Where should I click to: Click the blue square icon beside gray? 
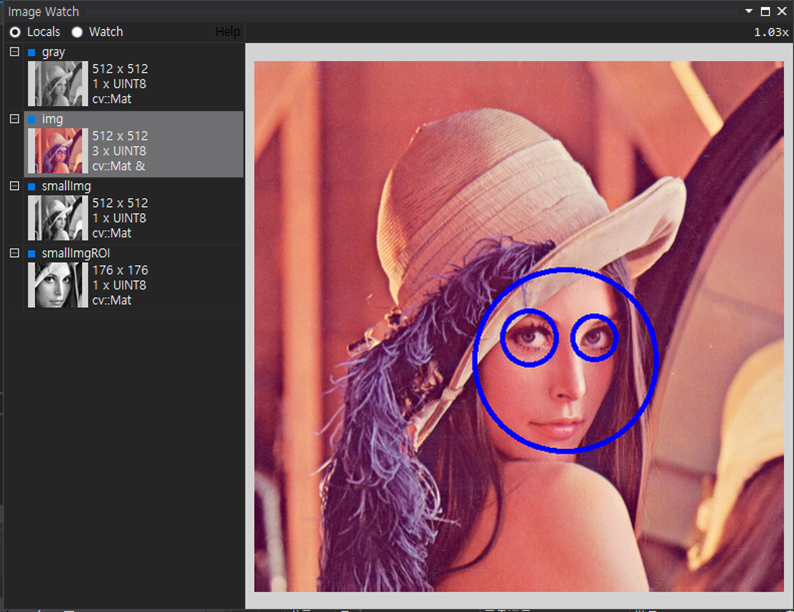(x=31, y=52)
